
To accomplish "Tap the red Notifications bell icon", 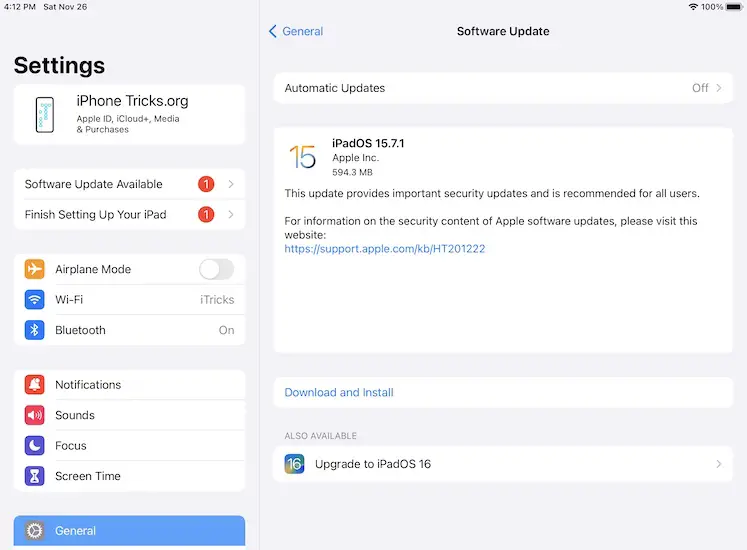I will (x=35, y=385).
